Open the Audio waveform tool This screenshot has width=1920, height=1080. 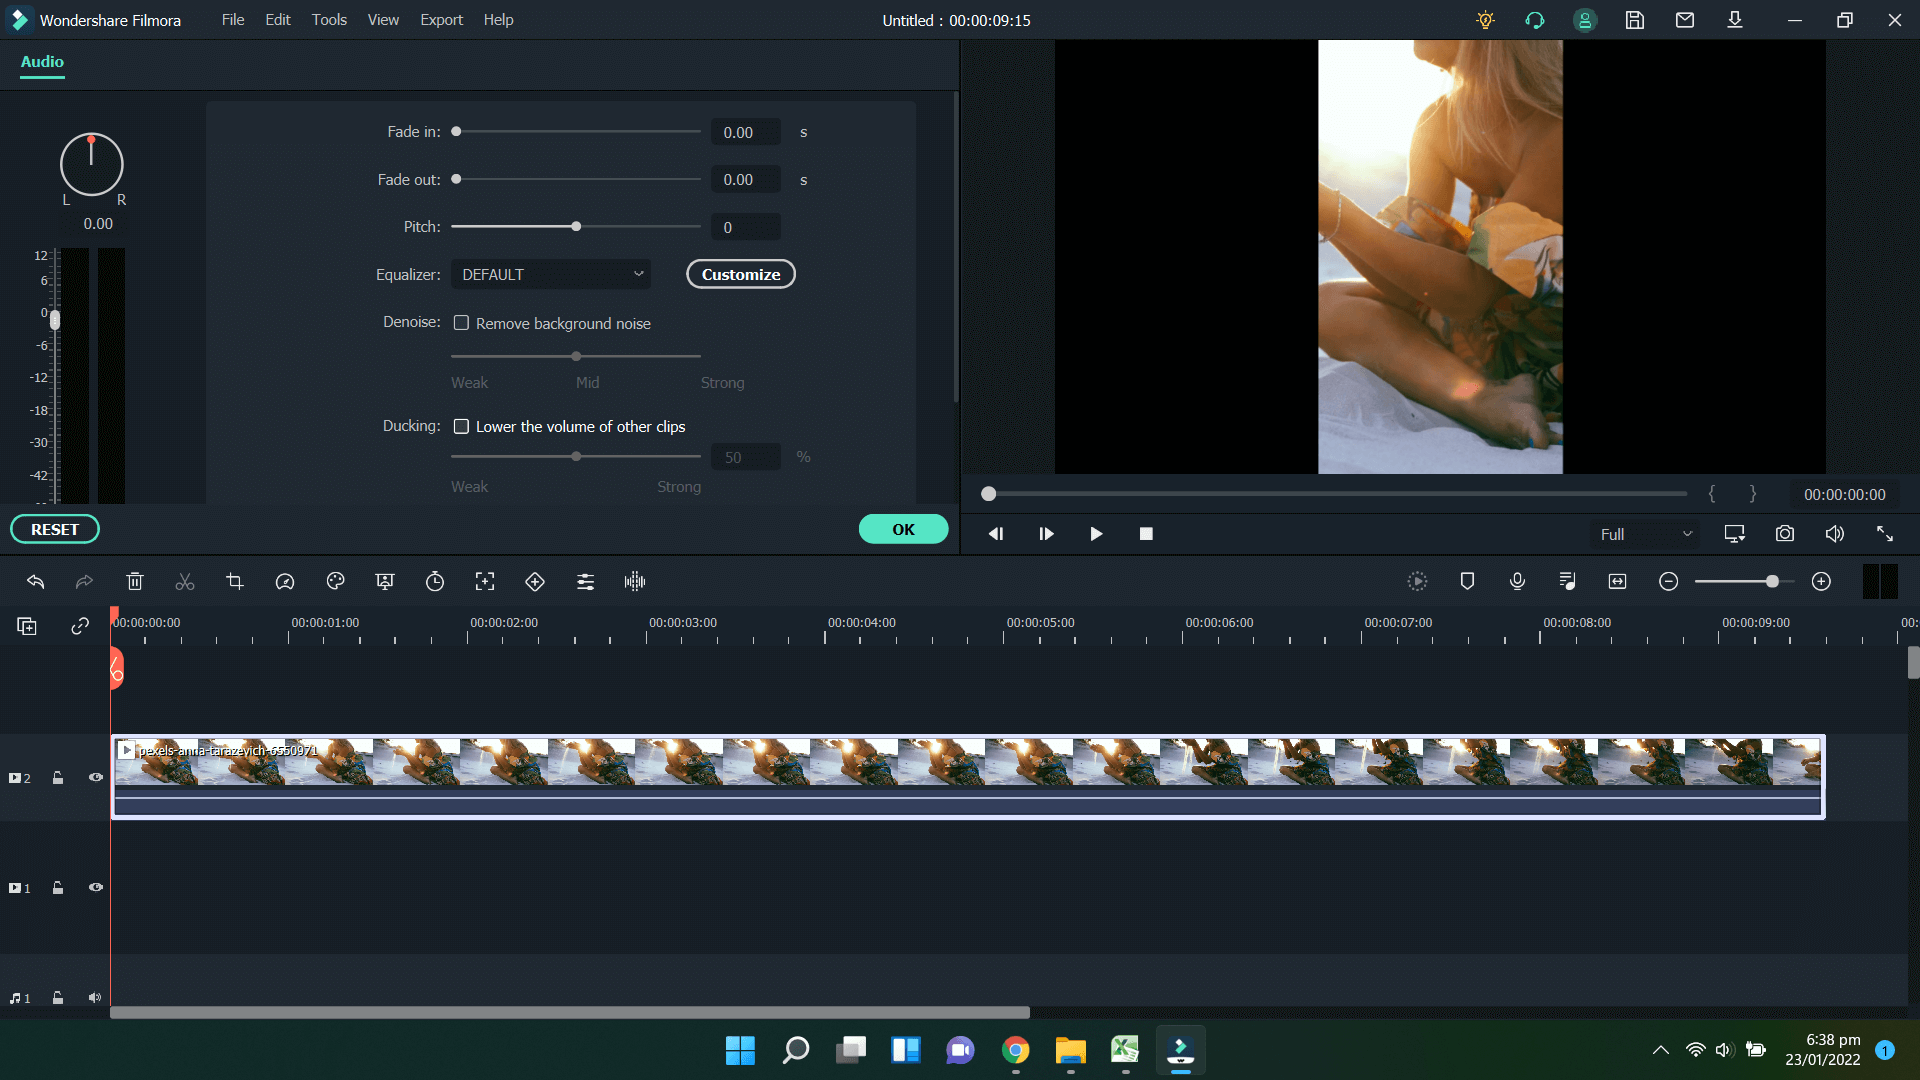(635, 581)
